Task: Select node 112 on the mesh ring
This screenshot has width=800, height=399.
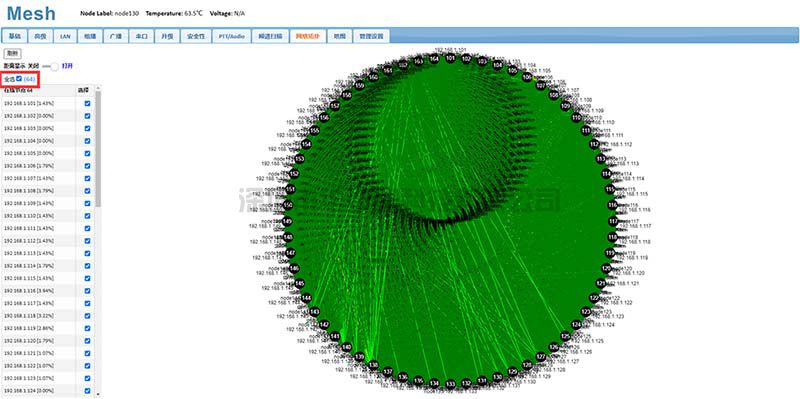Action: [x=594, y=144]
